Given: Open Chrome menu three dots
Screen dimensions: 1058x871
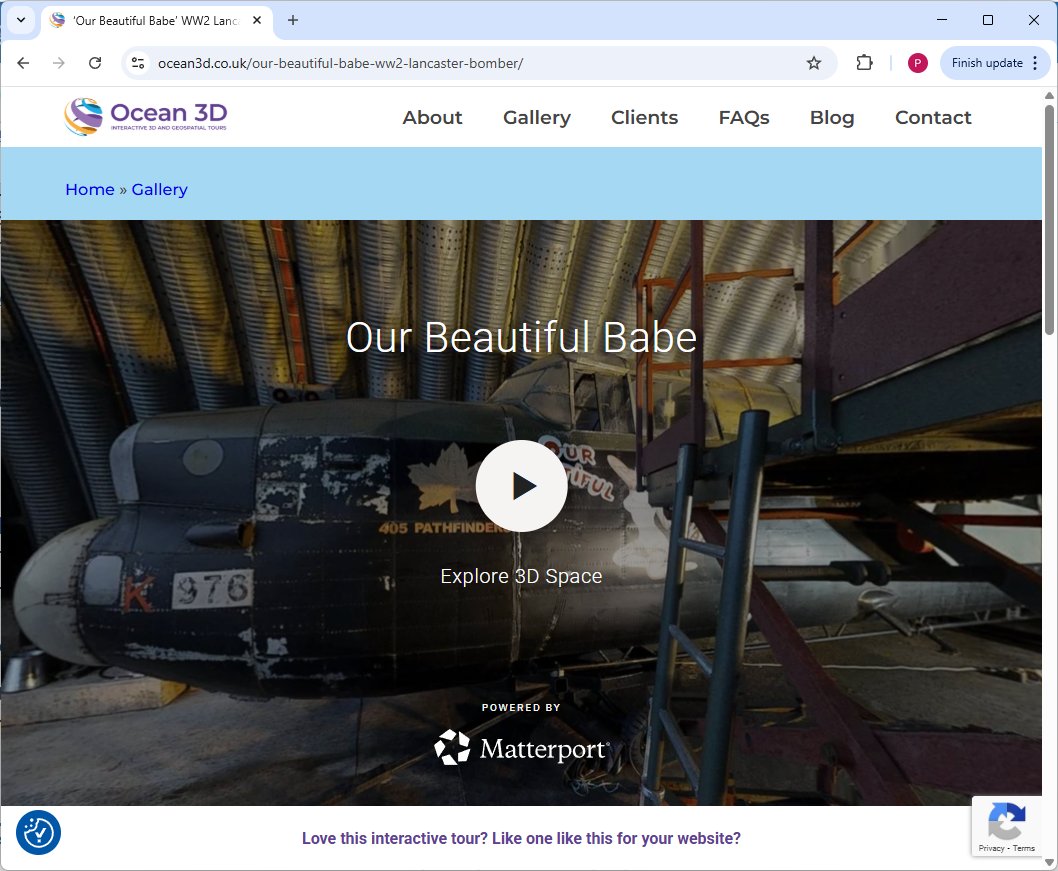Looking at the screenshot, I should 1035,63.
